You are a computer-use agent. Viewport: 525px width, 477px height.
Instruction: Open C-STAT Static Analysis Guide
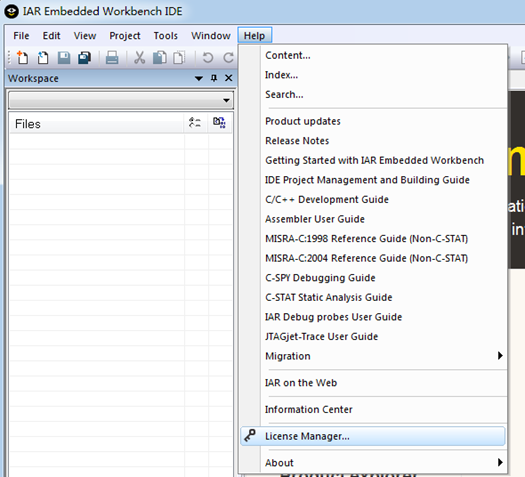tap(373, 297)
